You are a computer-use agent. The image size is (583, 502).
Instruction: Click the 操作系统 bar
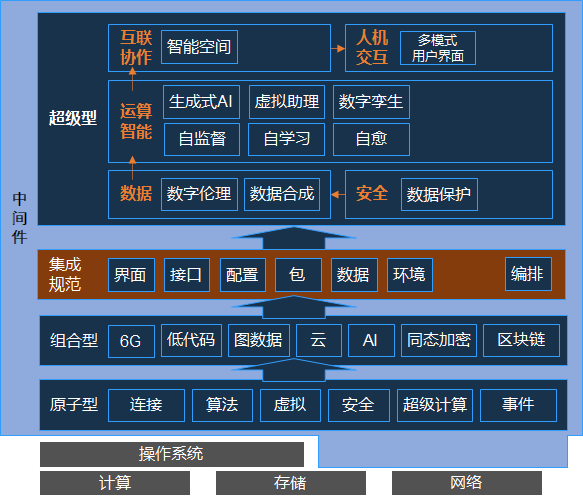click(172, 454)
